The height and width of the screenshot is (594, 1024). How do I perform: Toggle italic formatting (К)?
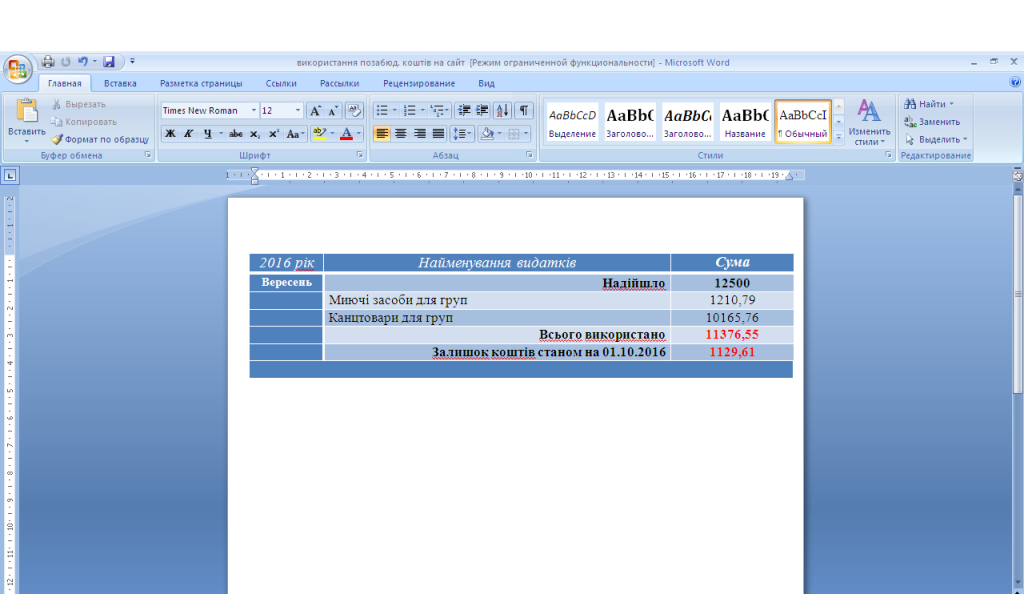[188, 133]
